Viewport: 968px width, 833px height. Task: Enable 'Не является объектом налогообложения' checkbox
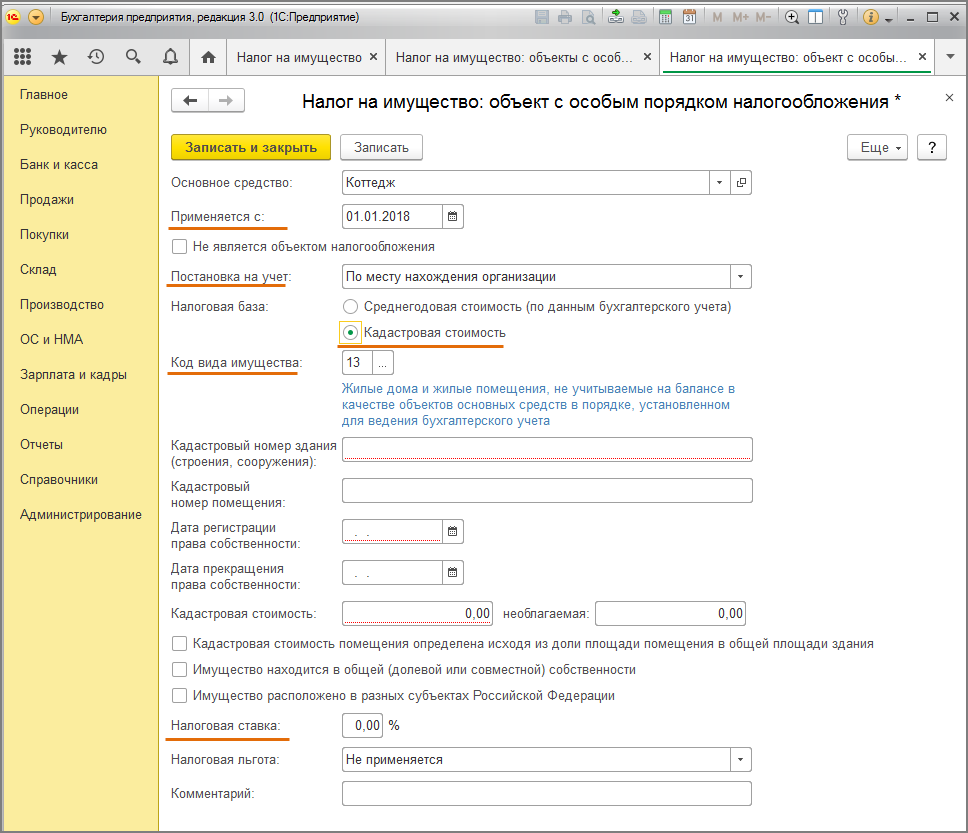[180, 246]
